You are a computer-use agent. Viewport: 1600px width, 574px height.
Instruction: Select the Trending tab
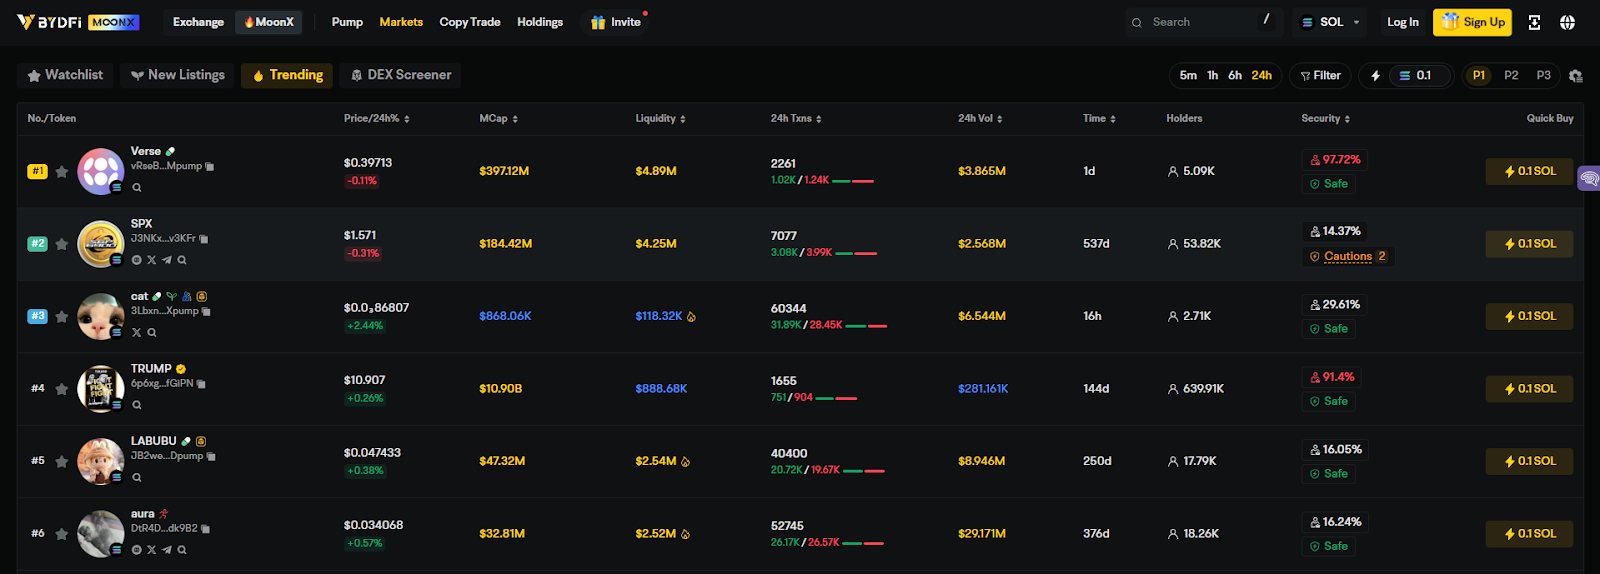point(288,75)
